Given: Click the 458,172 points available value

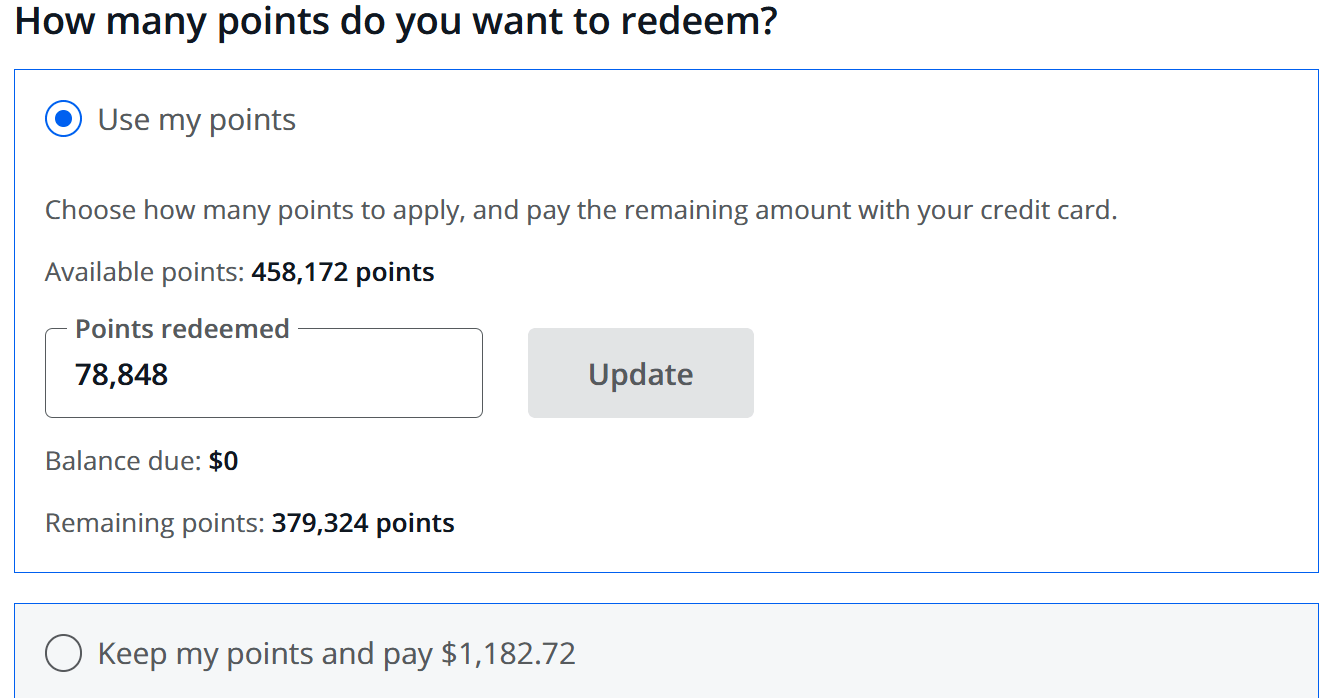Looking at the screenshot, I should 343,272.
